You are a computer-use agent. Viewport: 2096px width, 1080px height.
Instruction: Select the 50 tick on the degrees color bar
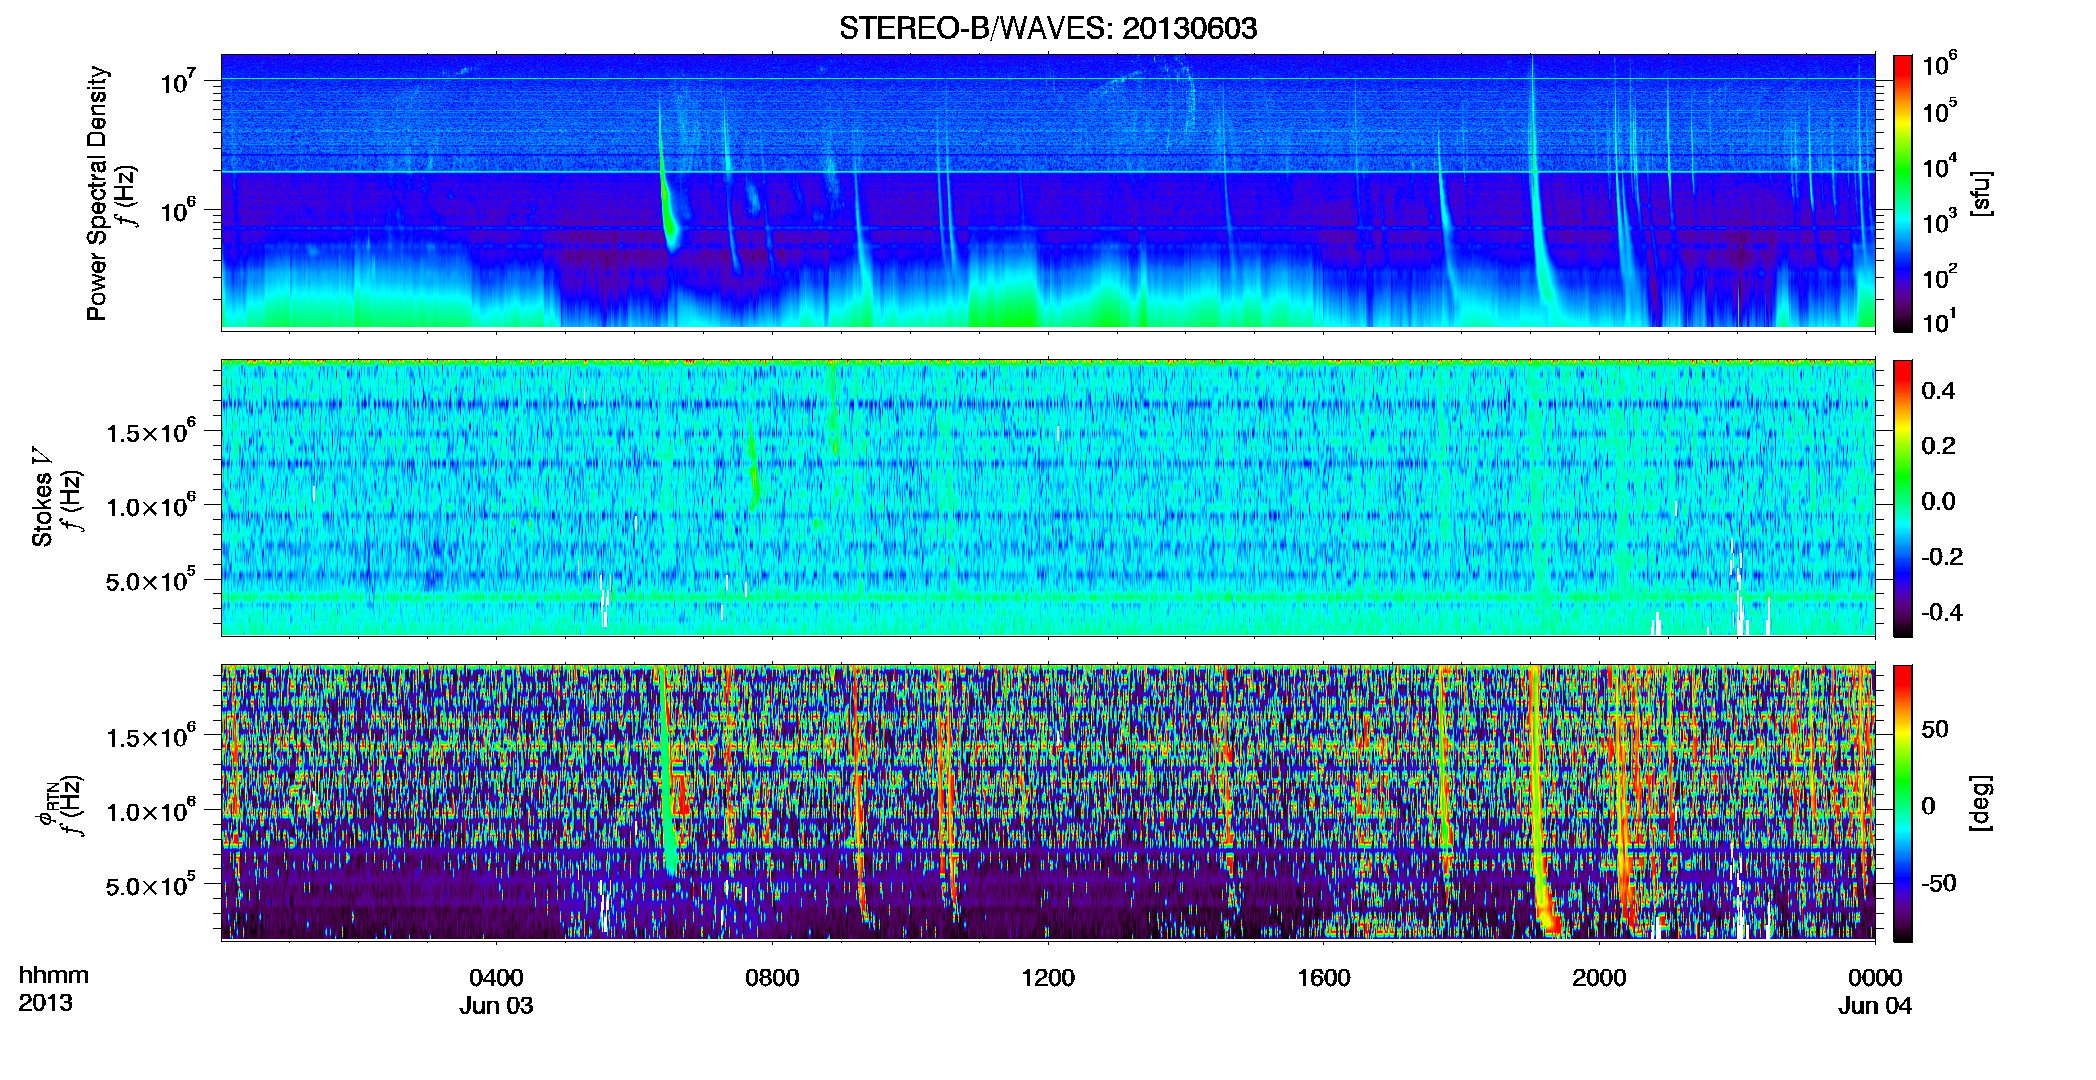click(x=1935, y=729)
